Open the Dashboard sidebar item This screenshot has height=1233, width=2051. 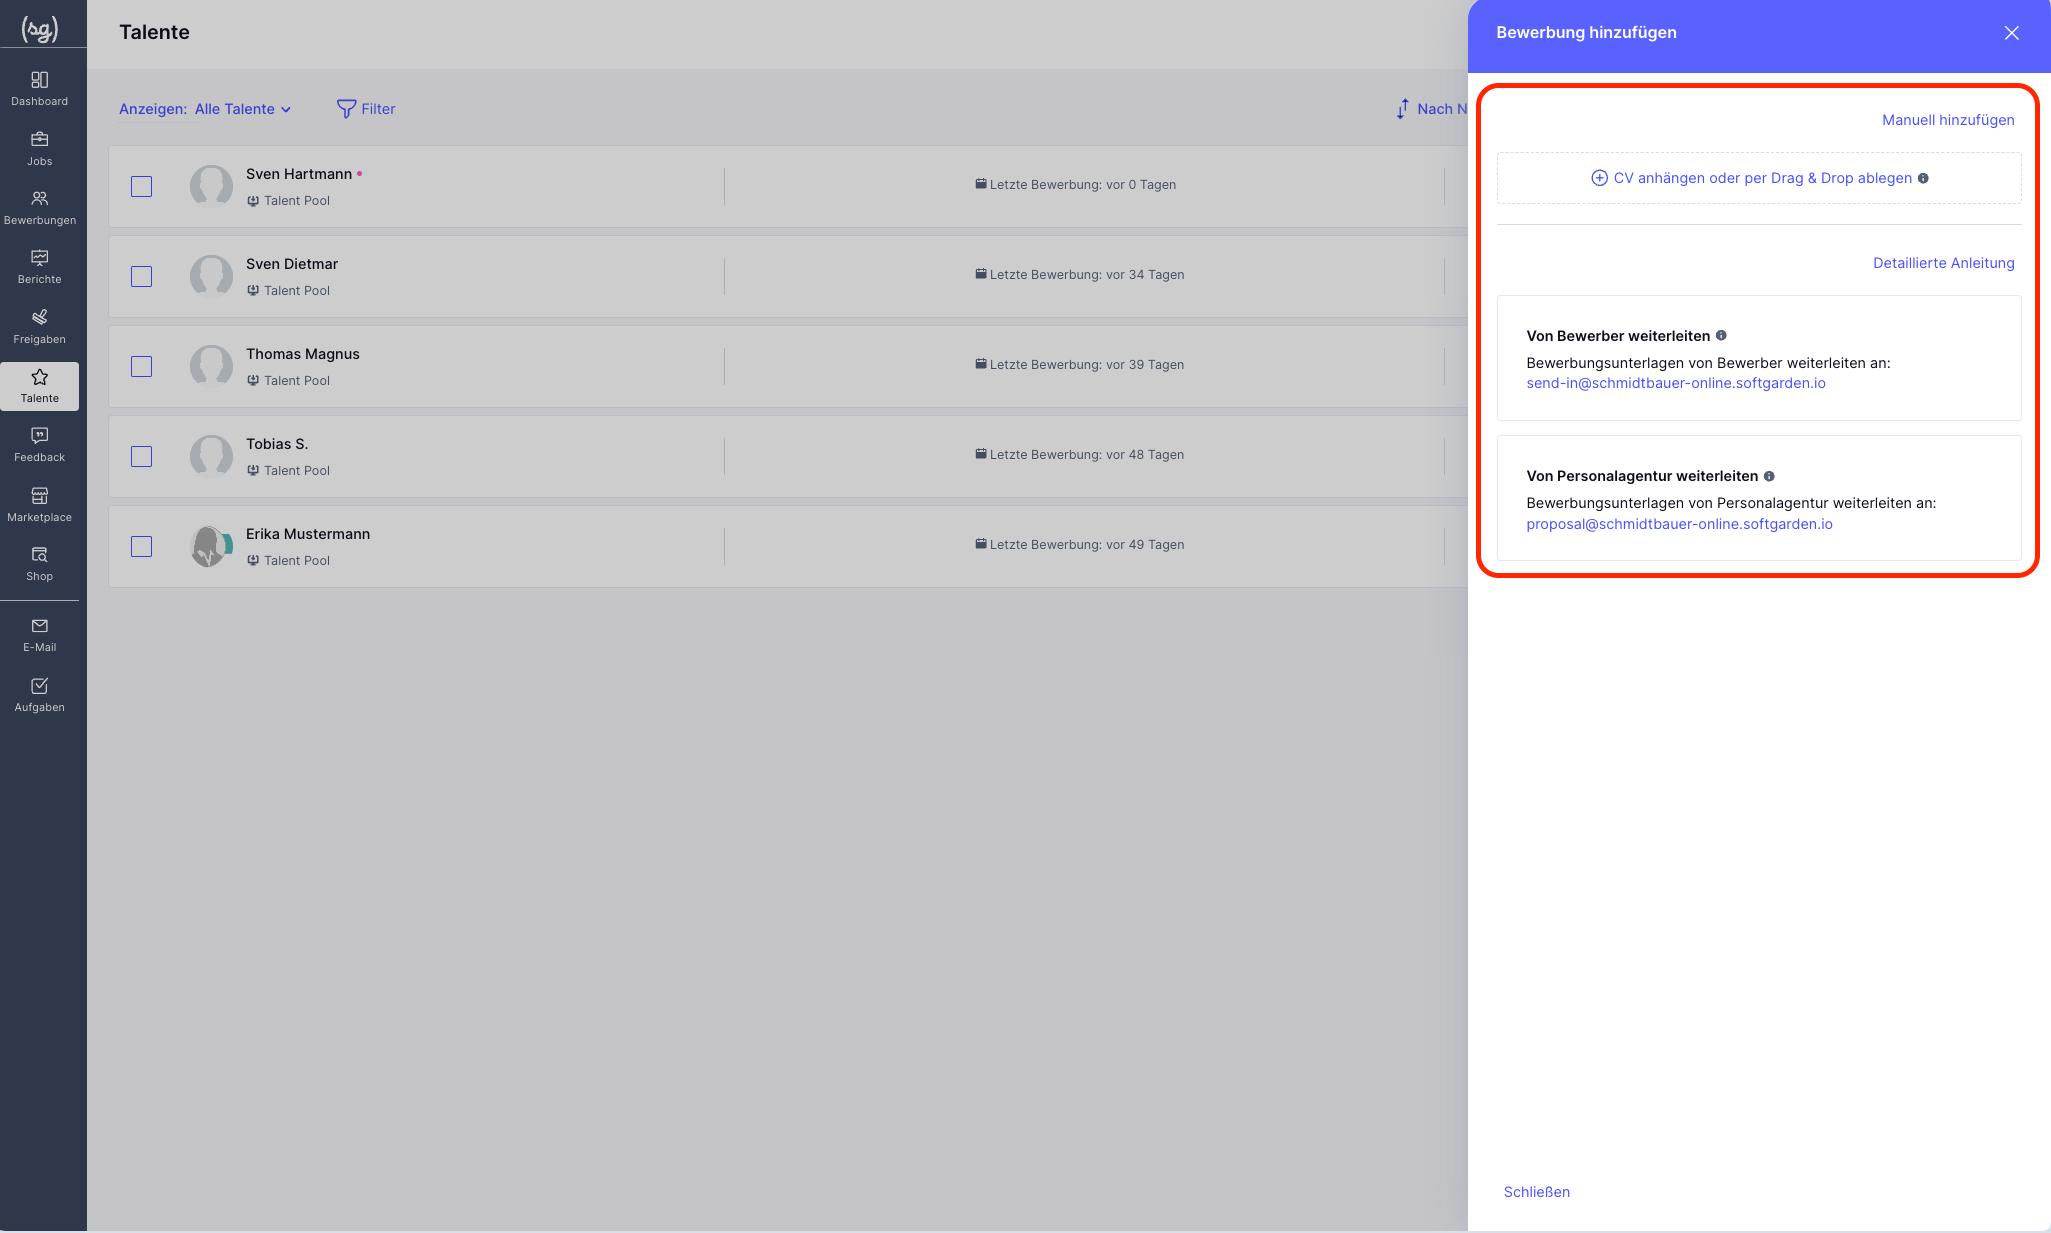click(40, 89)
